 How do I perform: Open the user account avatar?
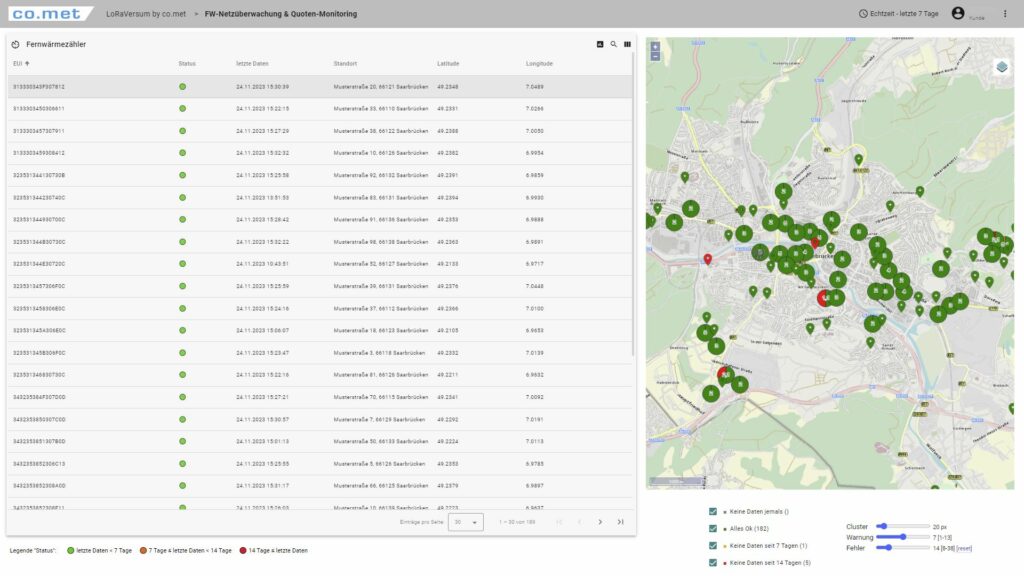pyautogui.click(x=958, y=13)
